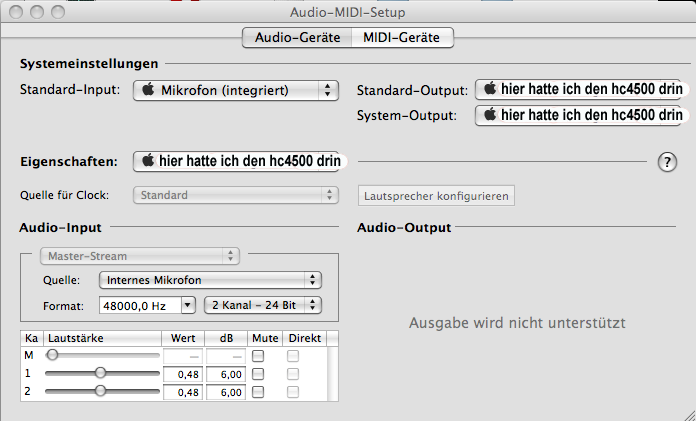Click the channel 1 volume slider knob
Image resolution: width=696 pixels, height=421 pixels.
click(100, 373)
